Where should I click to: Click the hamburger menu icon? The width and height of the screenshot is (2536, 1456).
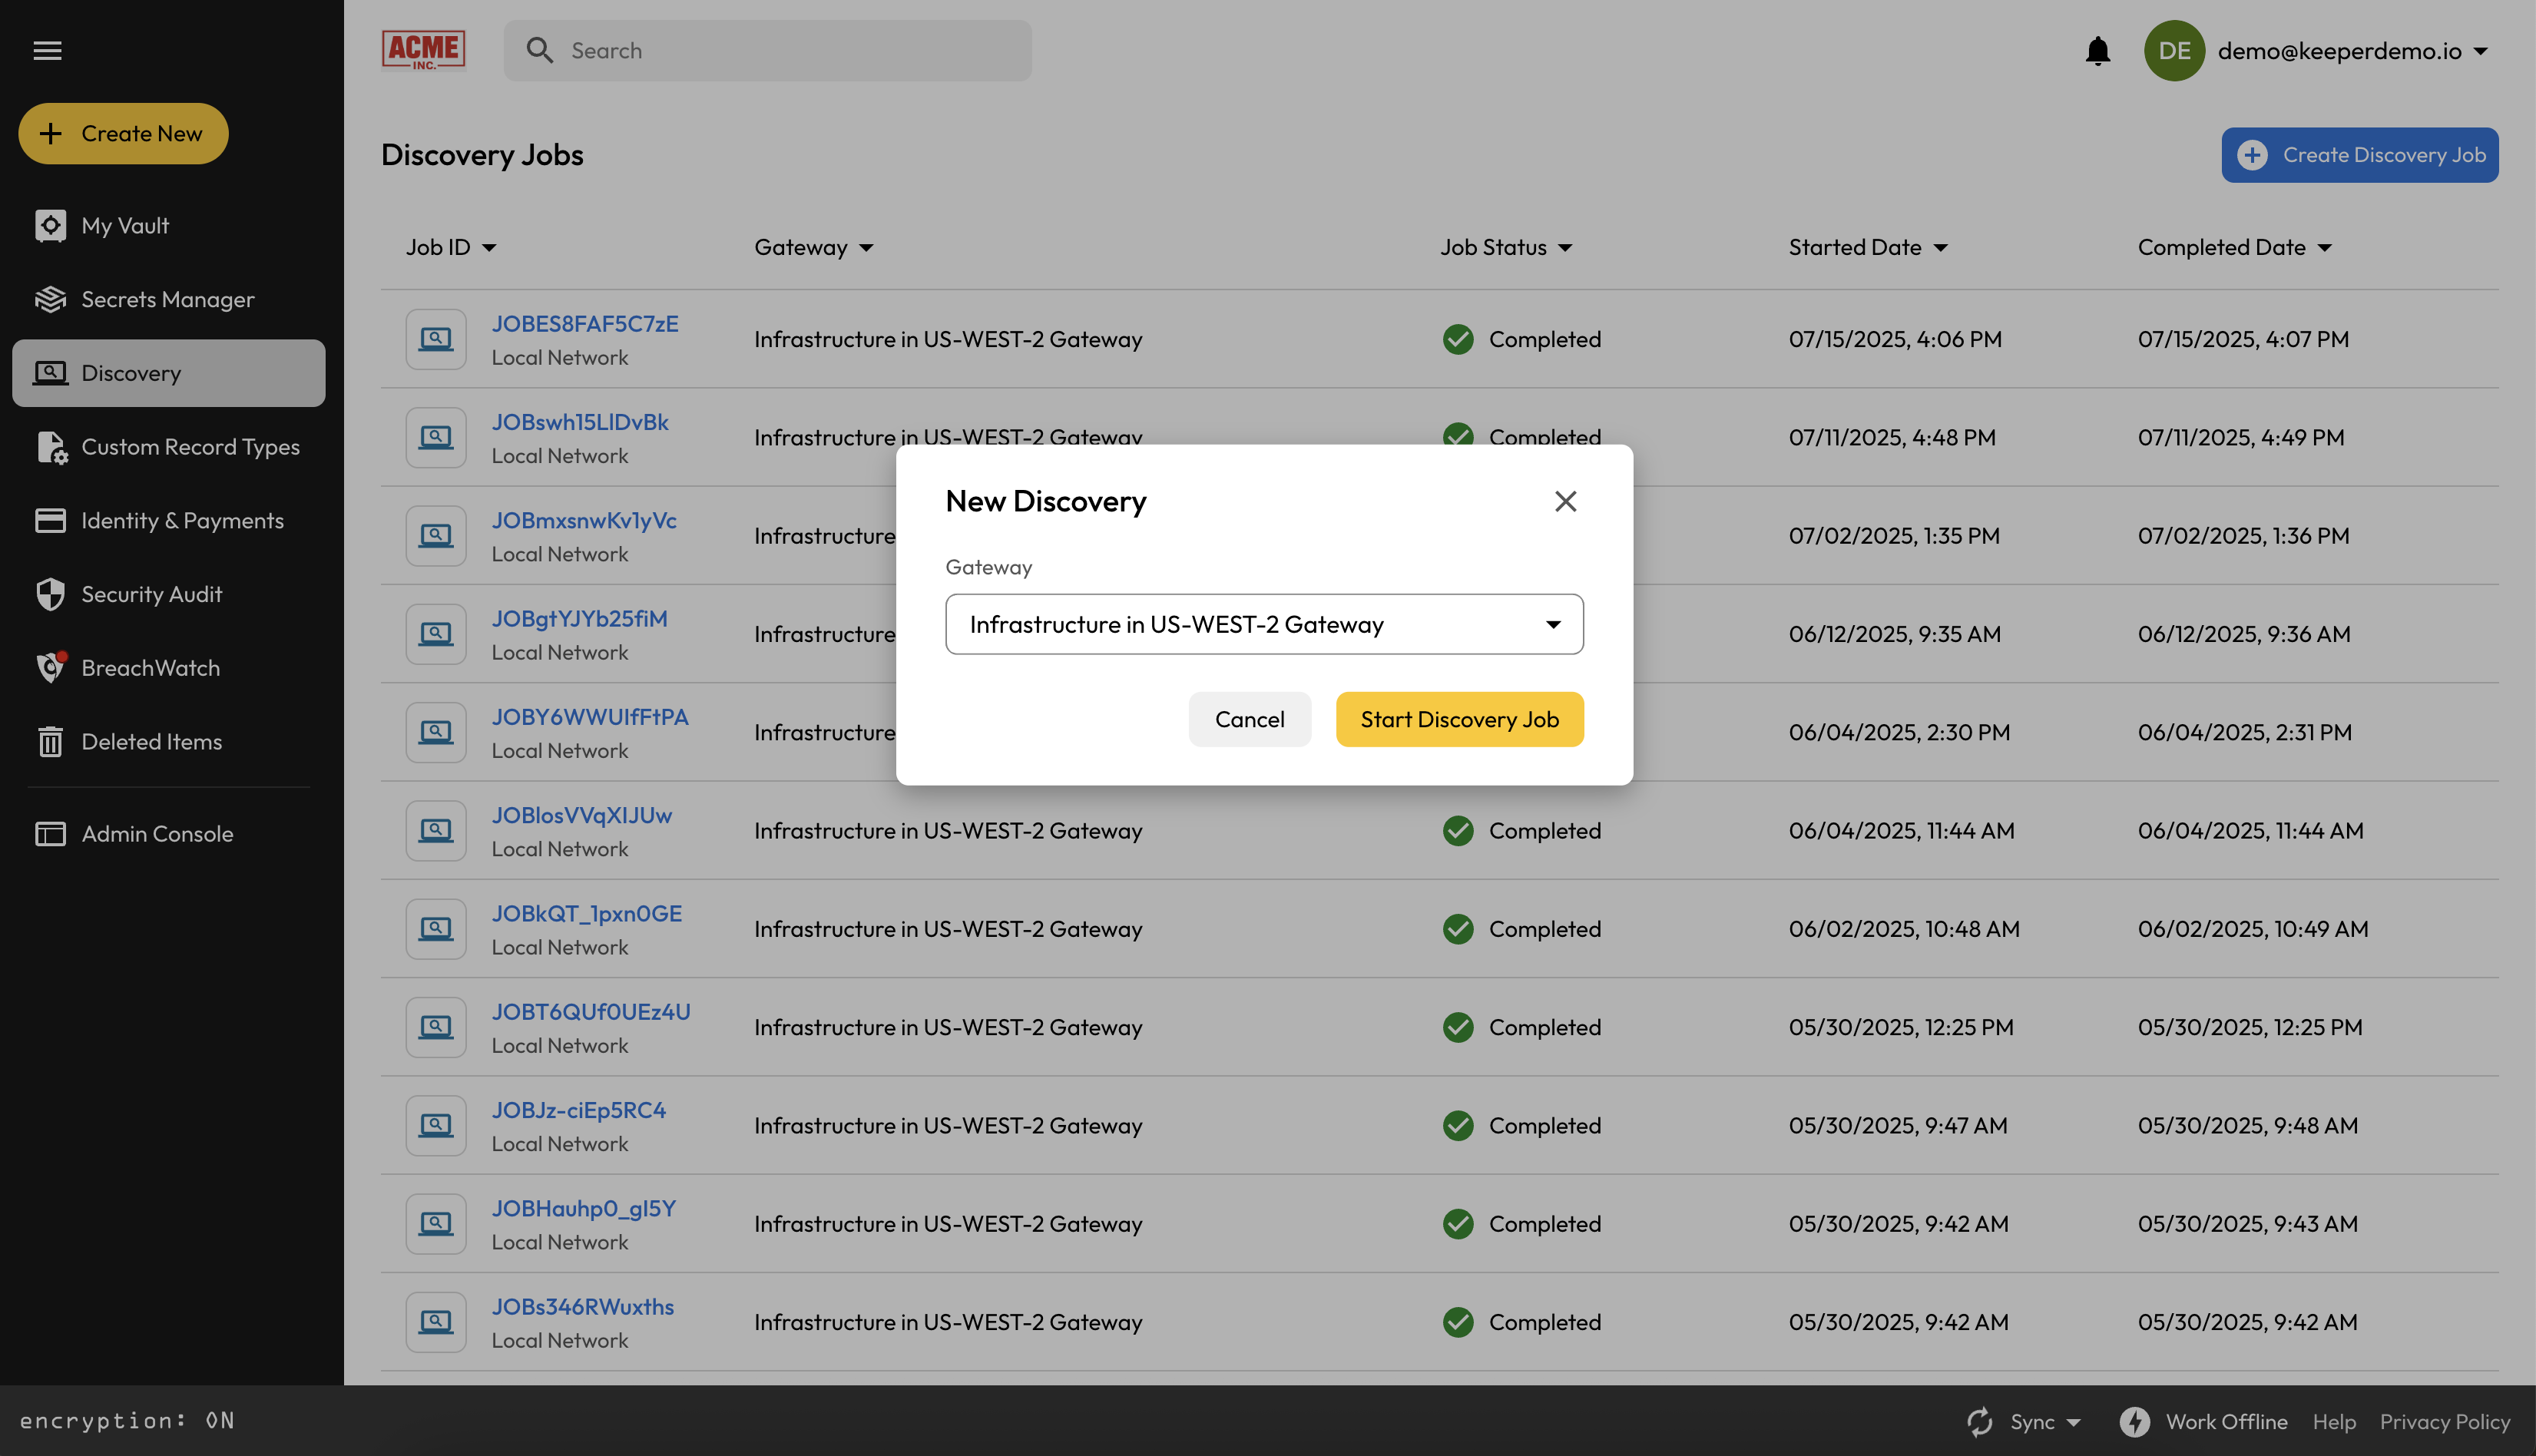[47, 50]
